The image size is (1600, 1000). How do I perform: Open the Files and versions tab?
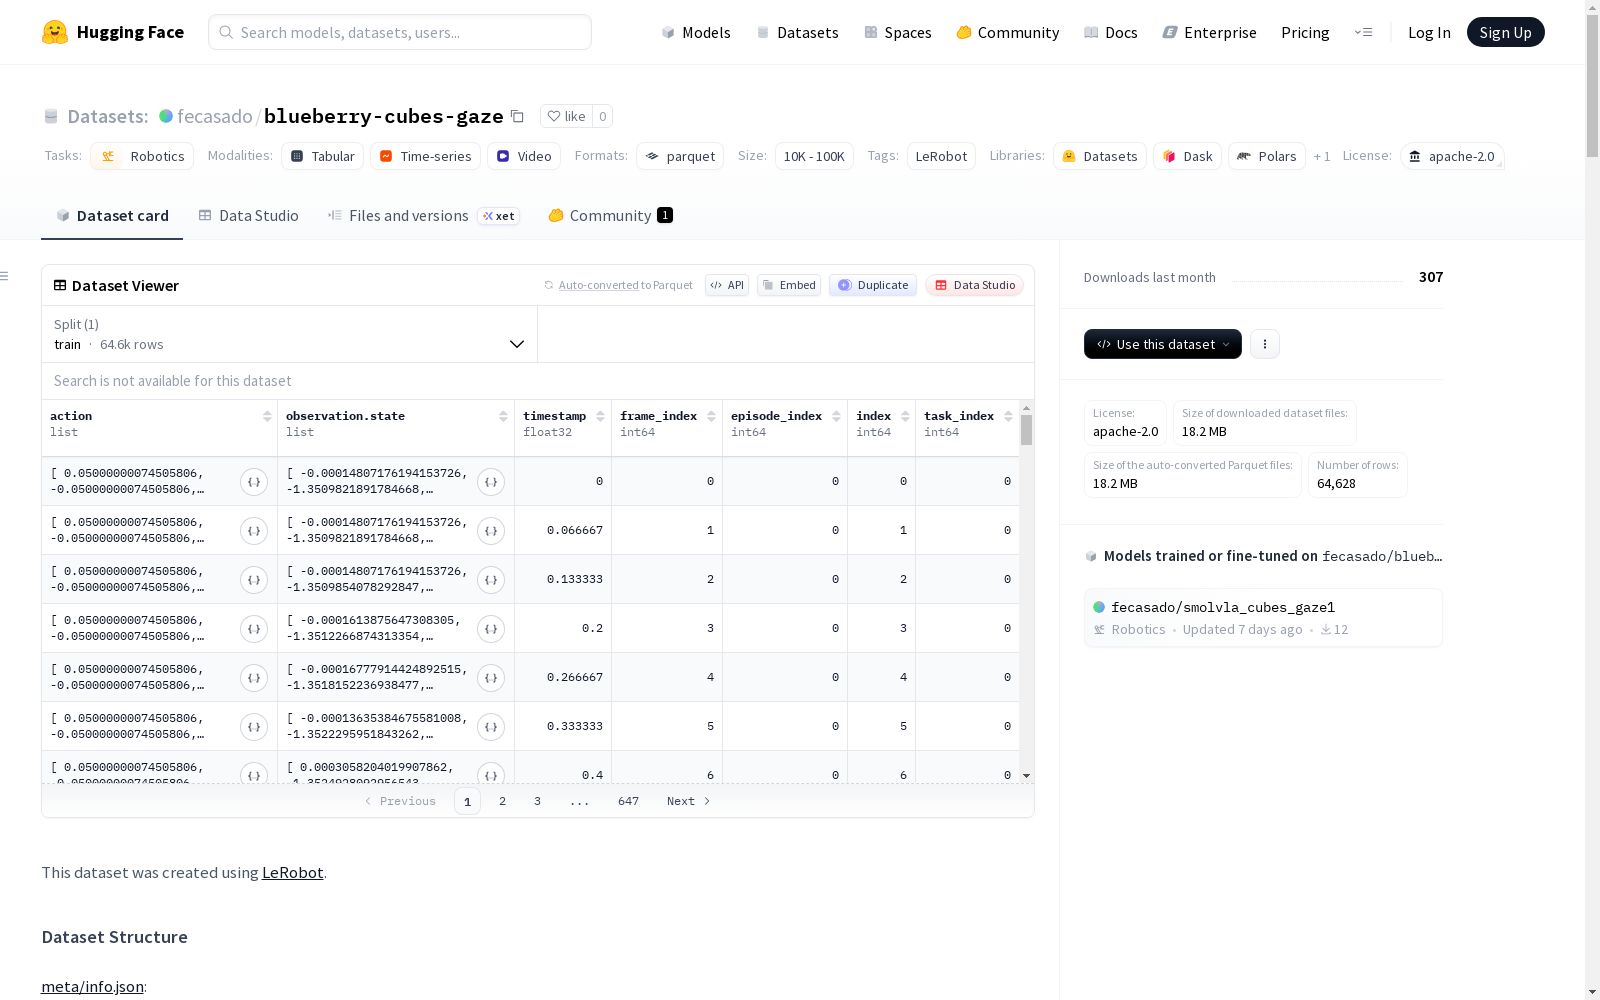pos(423,216)
